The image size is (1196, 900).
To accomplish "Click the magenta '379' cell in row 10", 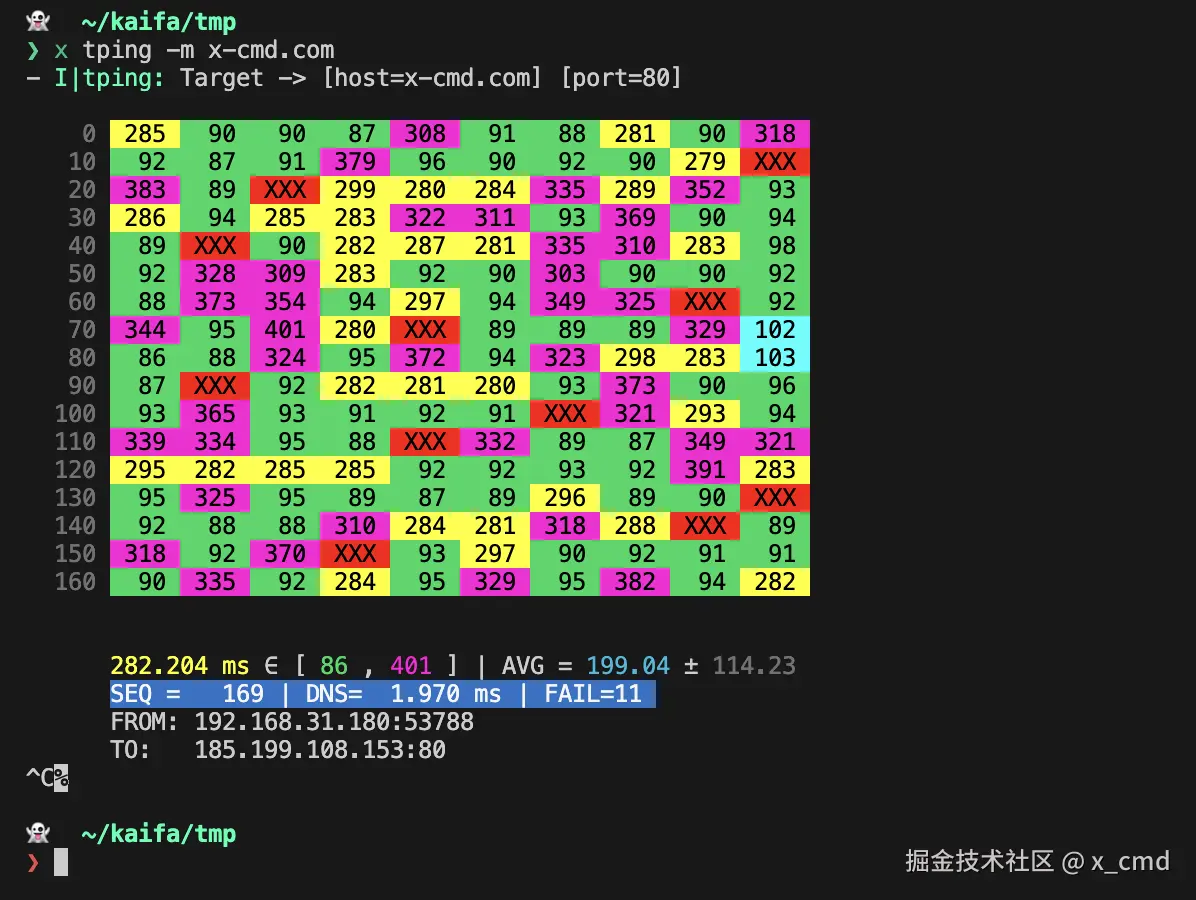I will (x=355, y=162).
